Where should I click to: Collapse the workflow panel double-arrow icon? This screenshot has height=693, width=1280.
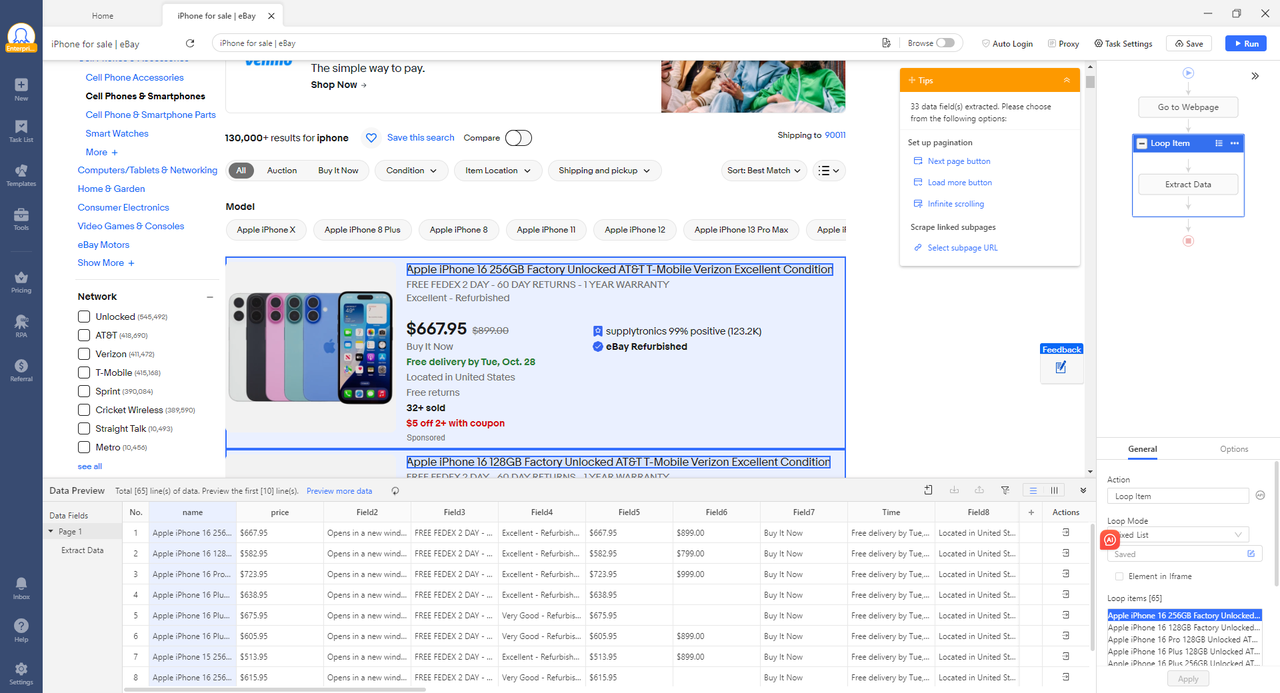tap(1255, 76)
